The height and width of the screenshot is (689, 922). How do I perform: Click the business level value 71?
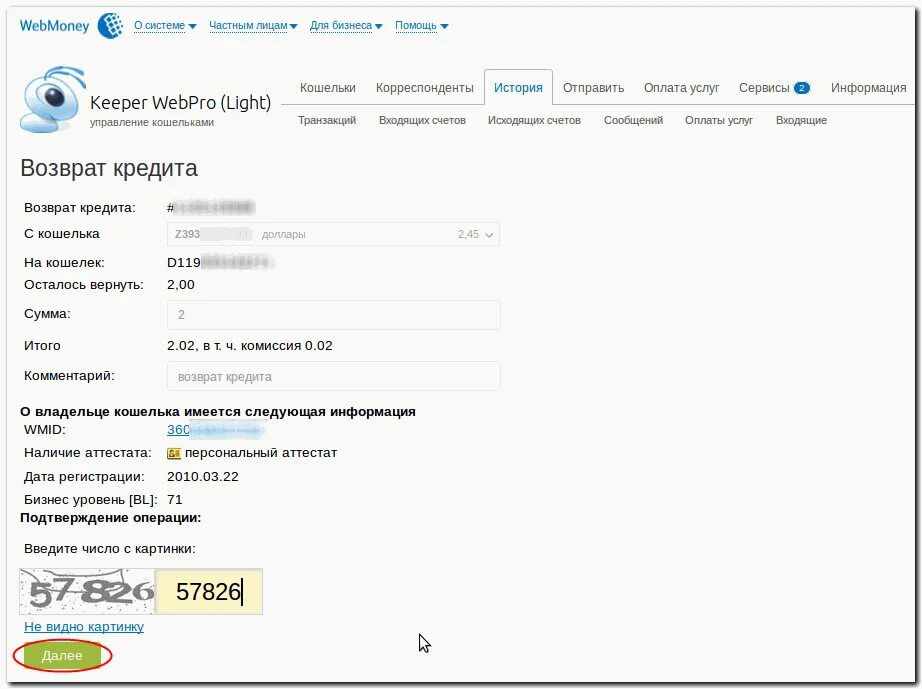point(175,500)
